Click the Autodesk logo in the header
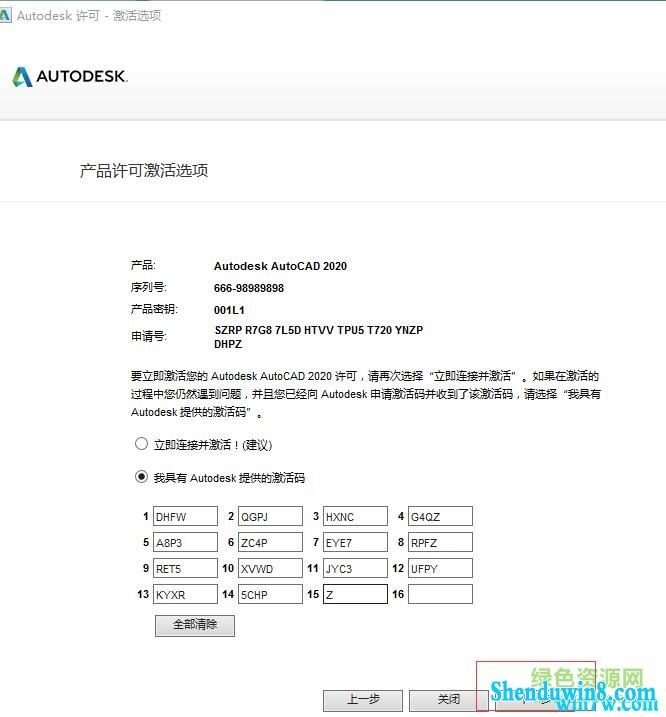The height and width of the screenshot is (717, 666). (70, 76)
